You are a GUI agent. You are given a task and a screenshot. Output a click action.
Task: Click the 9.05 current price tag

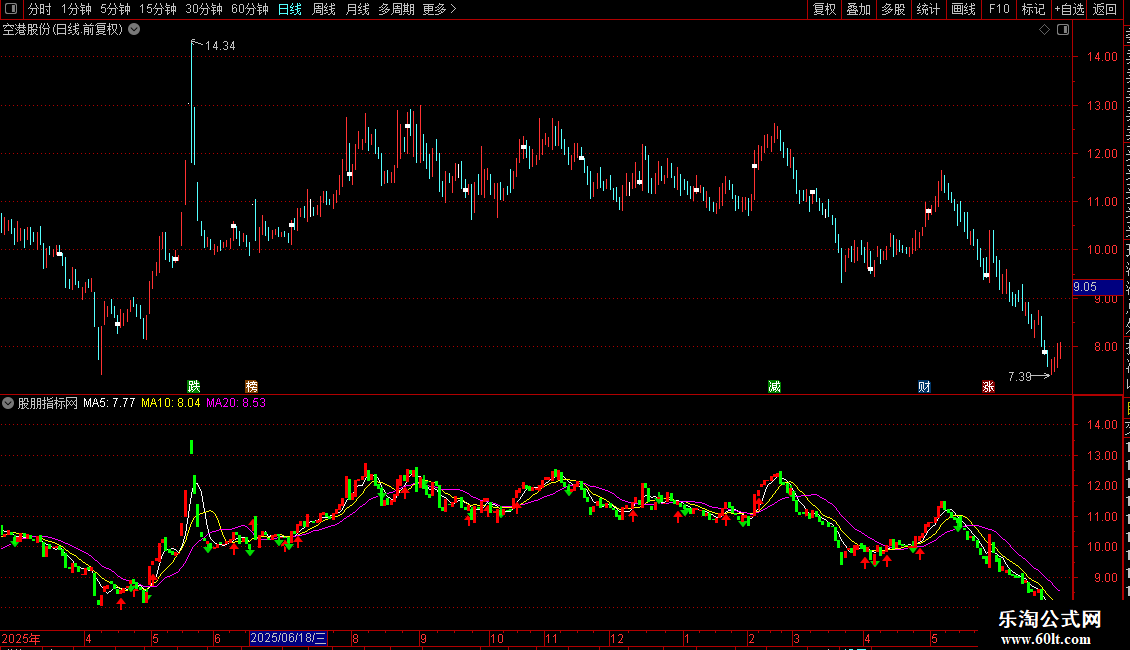click(x=1097, y=287)
